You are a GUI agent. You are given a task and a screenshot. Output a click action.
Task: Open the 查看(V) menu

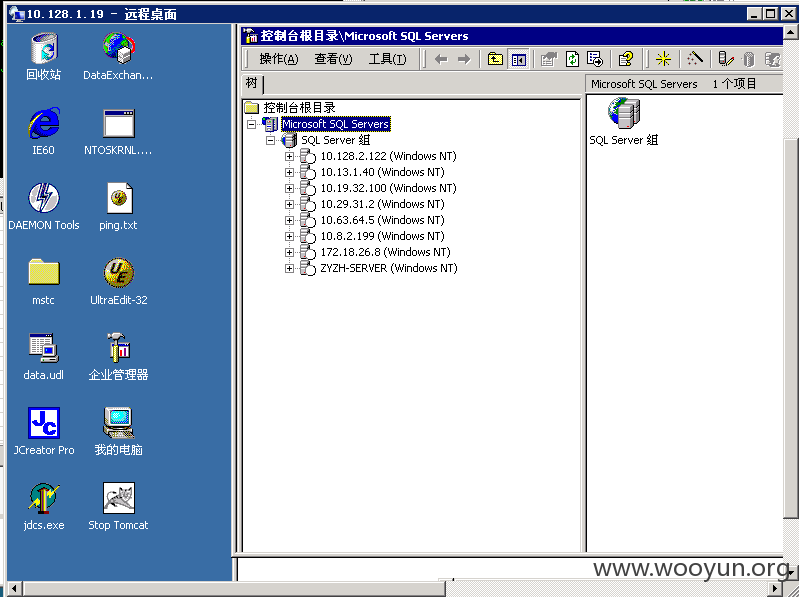[x=333, y=59]
